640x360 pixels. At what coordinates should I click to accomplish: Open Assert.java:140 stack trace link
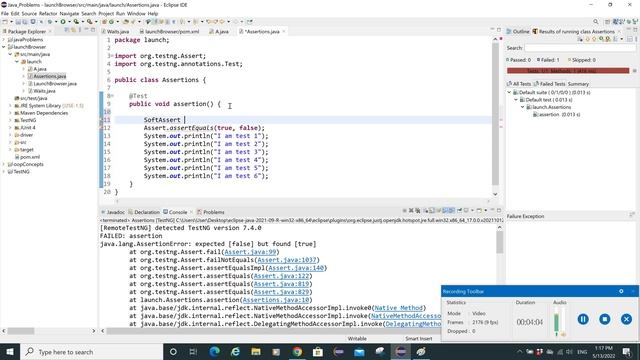(296, 268)
